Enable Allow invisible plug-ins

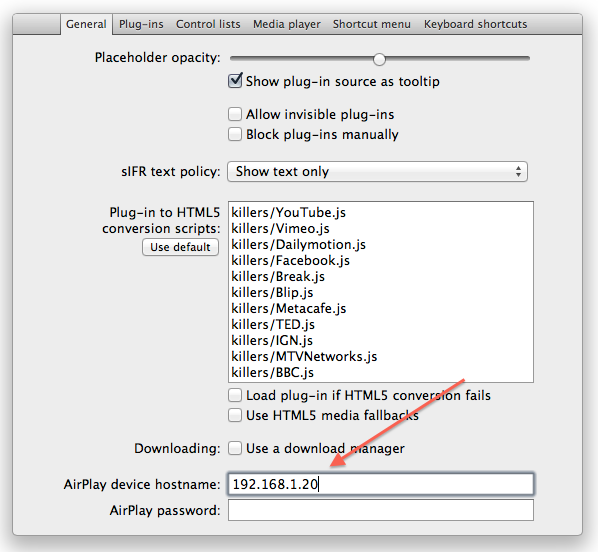pos(235,114)
